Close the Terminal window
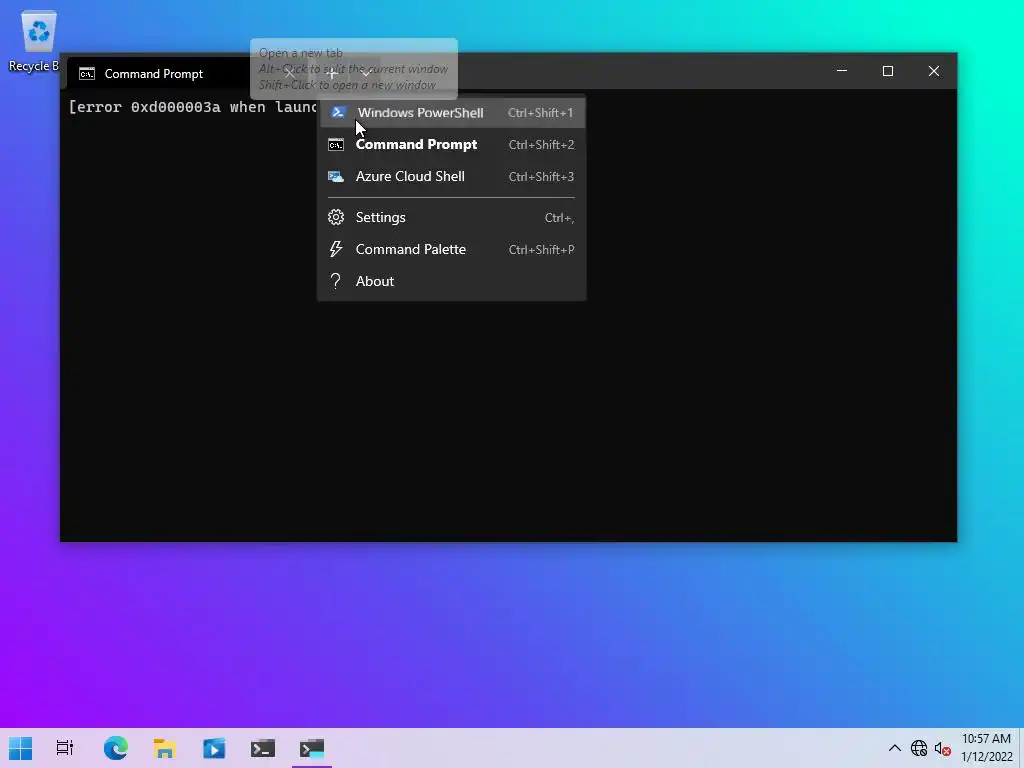Image resolution: width=1024 pixels, height=768 pixels. pos(934,71)
